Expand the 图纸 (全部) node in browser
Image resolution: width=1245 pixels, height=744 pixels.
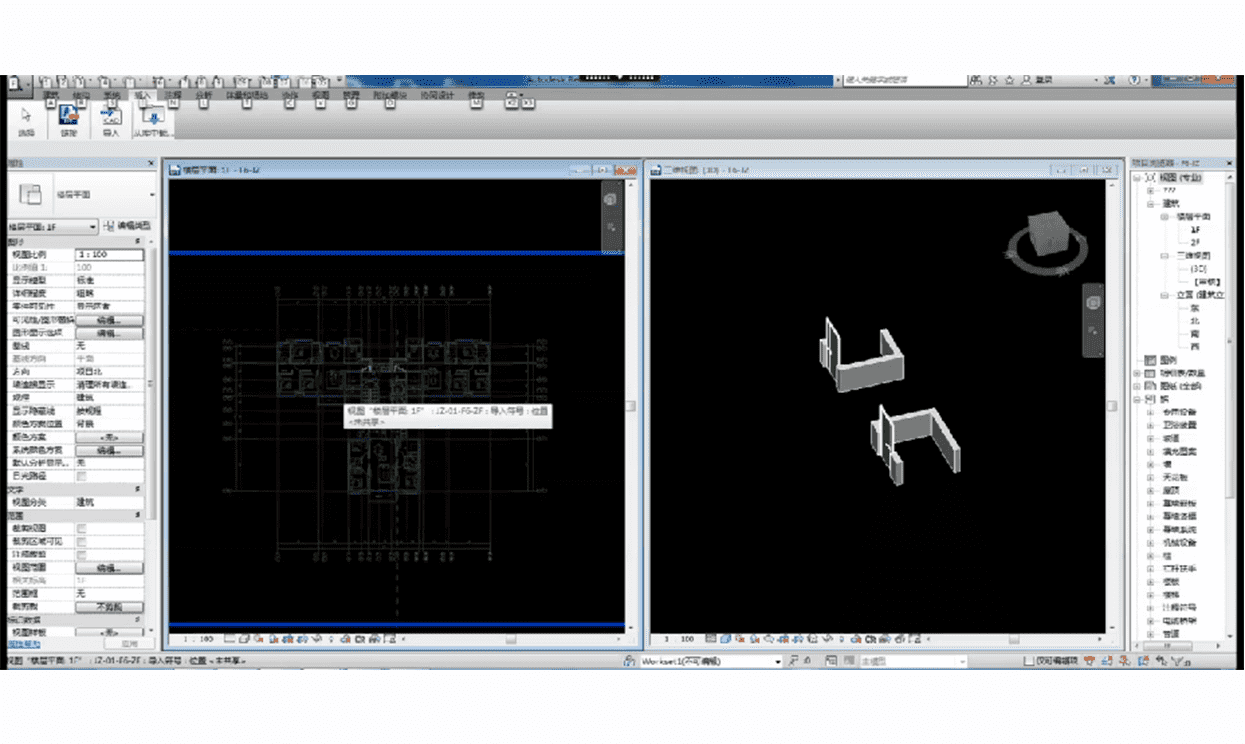(1137, 386)
